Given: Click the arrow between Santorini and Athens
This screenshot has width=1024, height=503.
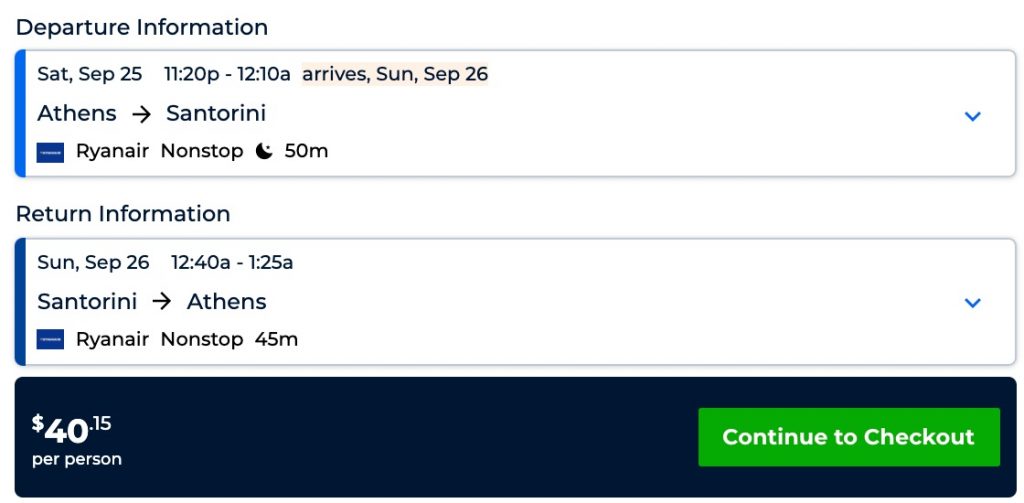Looking at the screenshot, I should click(x=162, y=302).
